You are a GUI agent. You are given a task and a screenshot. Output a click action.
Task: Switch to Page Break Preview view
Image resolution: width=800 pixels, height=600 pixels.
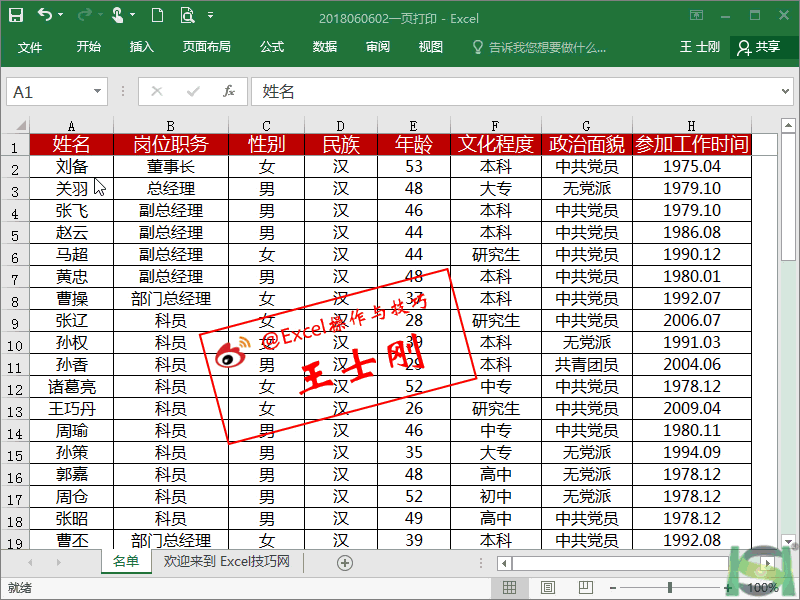[585, 588]
